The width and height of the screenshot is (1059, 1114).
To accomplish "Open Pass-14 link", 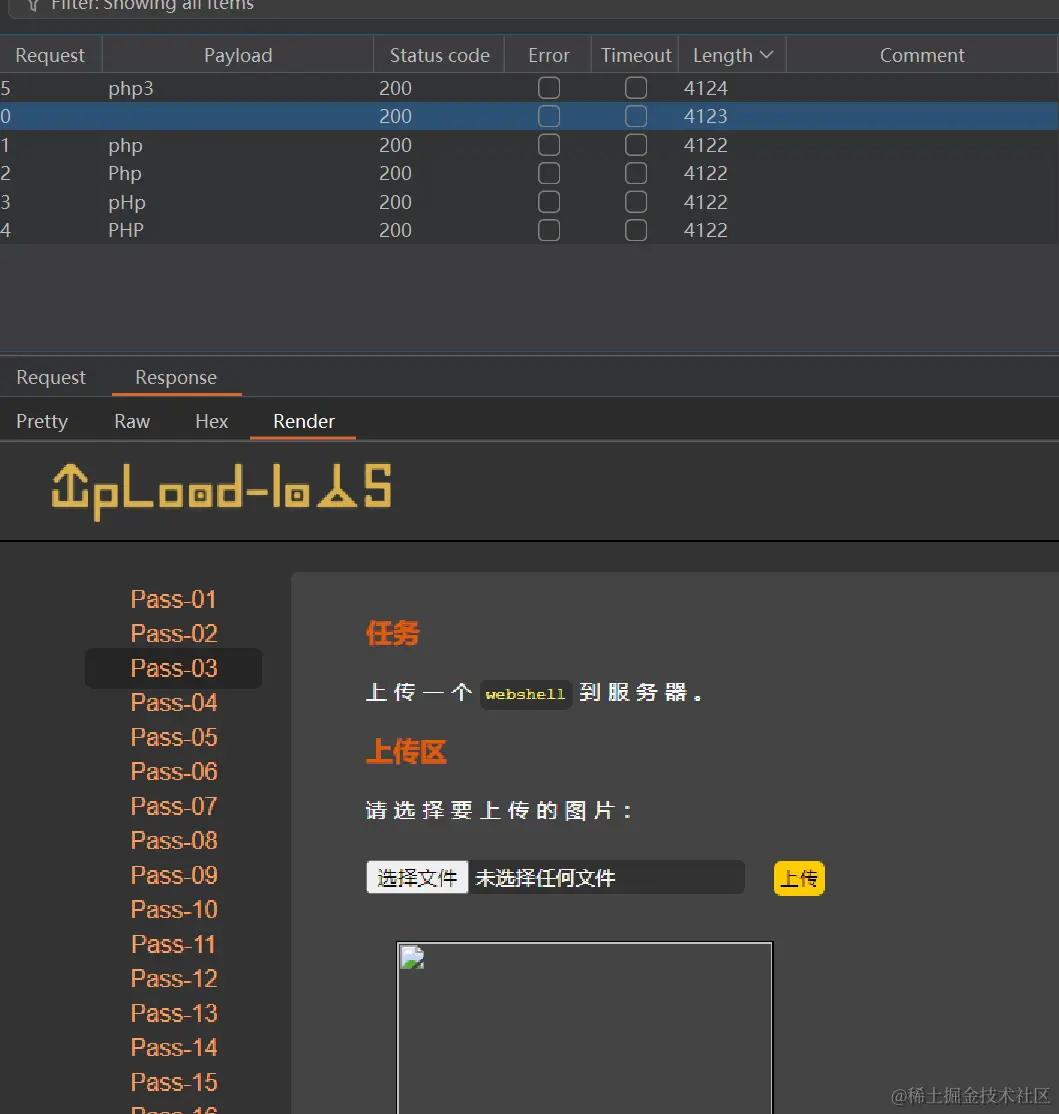I will (174, 1047).
